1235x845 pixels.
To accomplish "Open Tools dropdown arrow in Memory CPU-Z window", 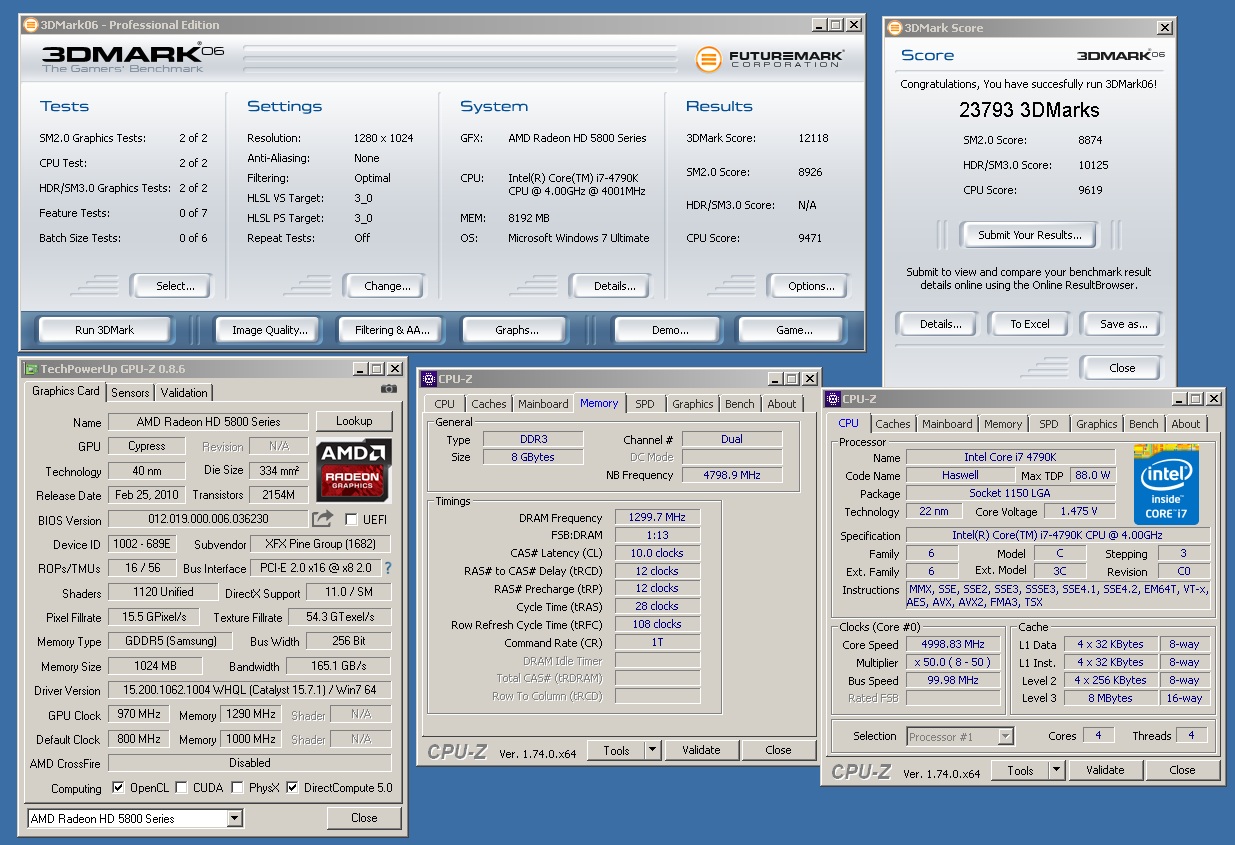I will [x=652, y=750].
